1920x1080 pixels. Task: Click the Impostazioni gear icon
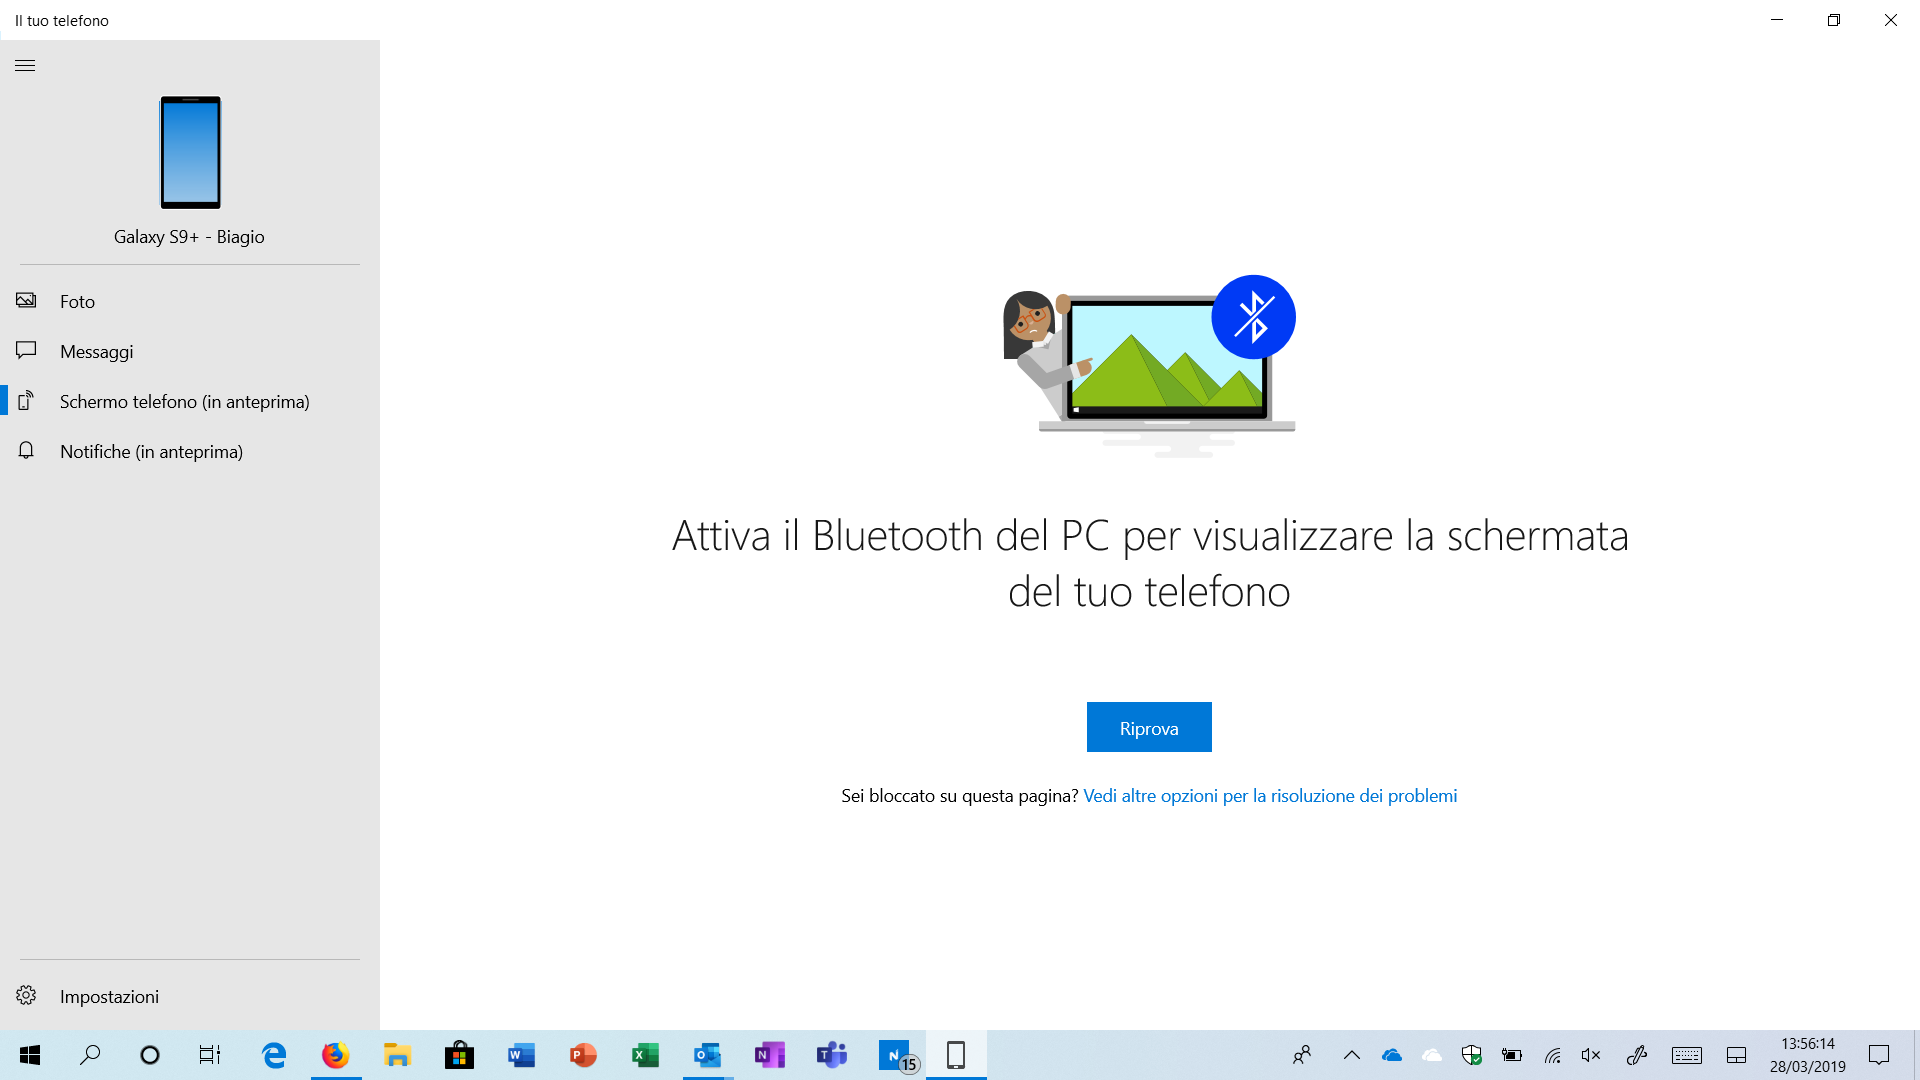point(26,995)
